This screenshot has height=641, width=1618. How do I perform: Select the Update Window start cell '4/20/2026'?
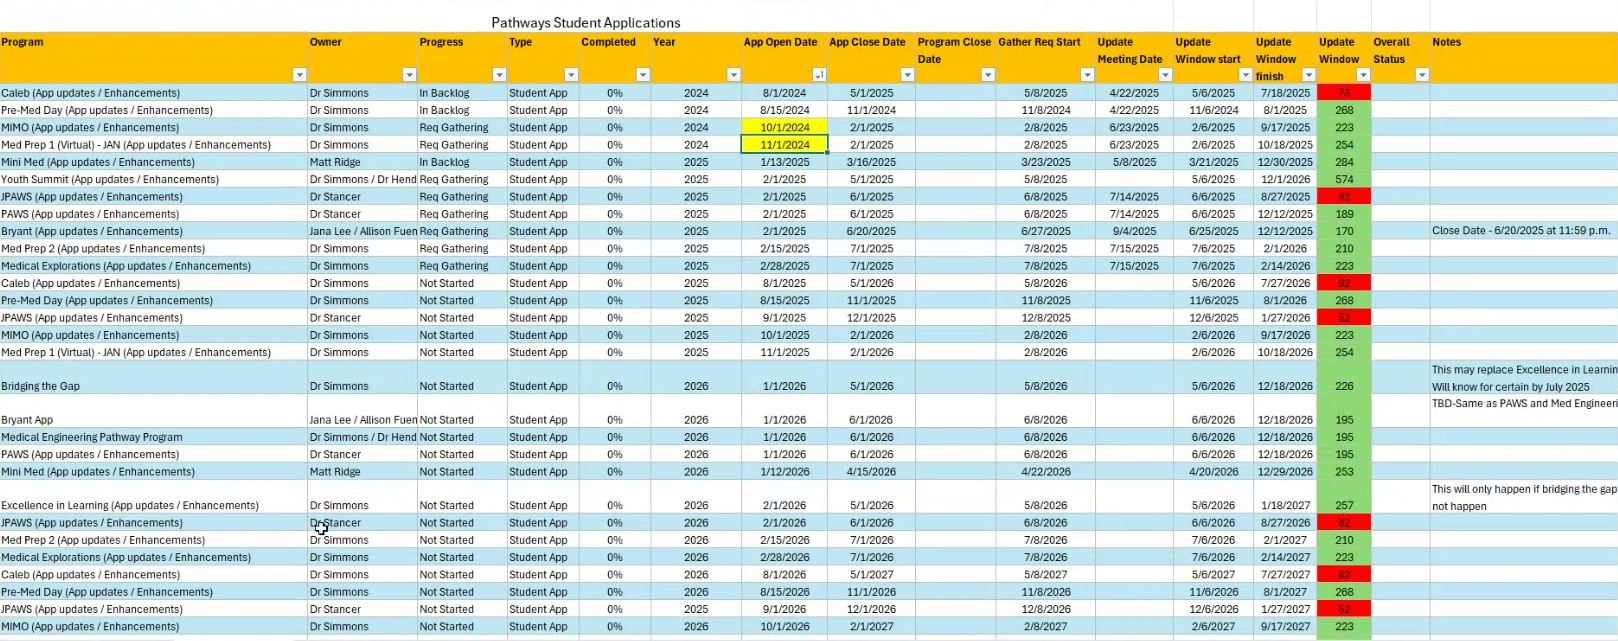click(x=1213, y=472)
